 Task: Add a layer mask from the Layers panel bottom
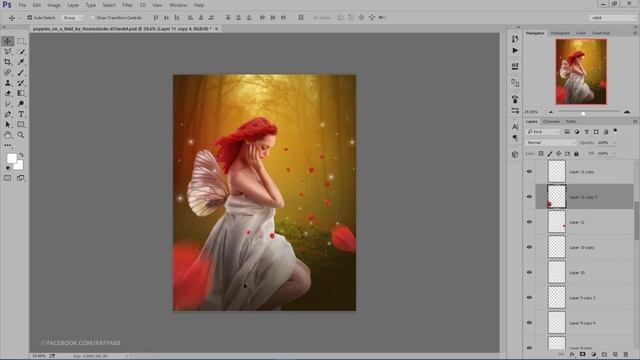[x=582, y=354]
